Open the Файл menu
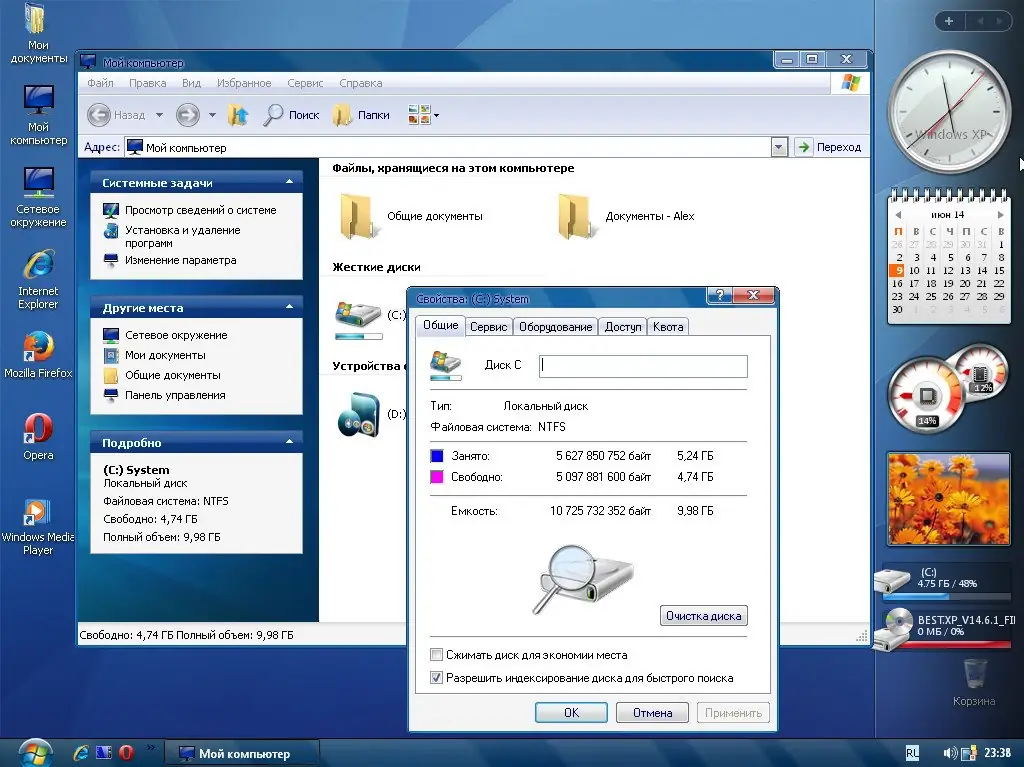Image resolution: width=1024 pixels, height=767 pixels. coord(100,83)
